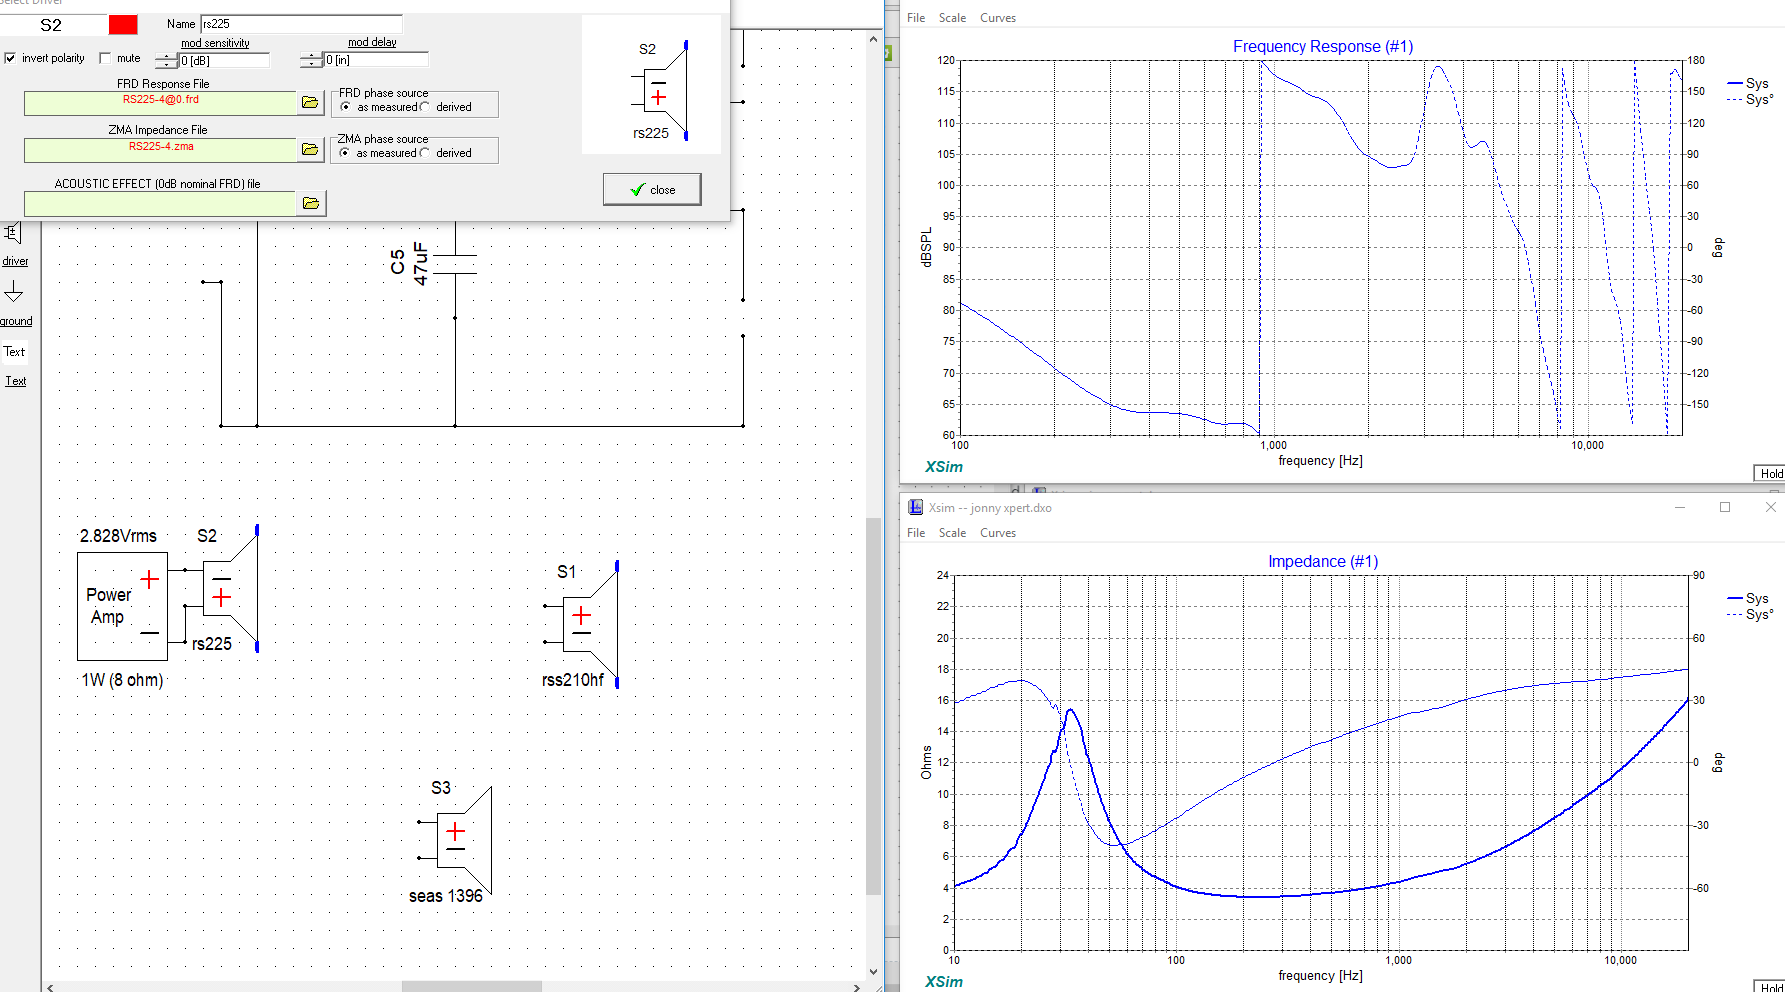Click the ACOUSTIC EFFECT file path field
Screen dimensions: 1785x992
coord(160,203)
